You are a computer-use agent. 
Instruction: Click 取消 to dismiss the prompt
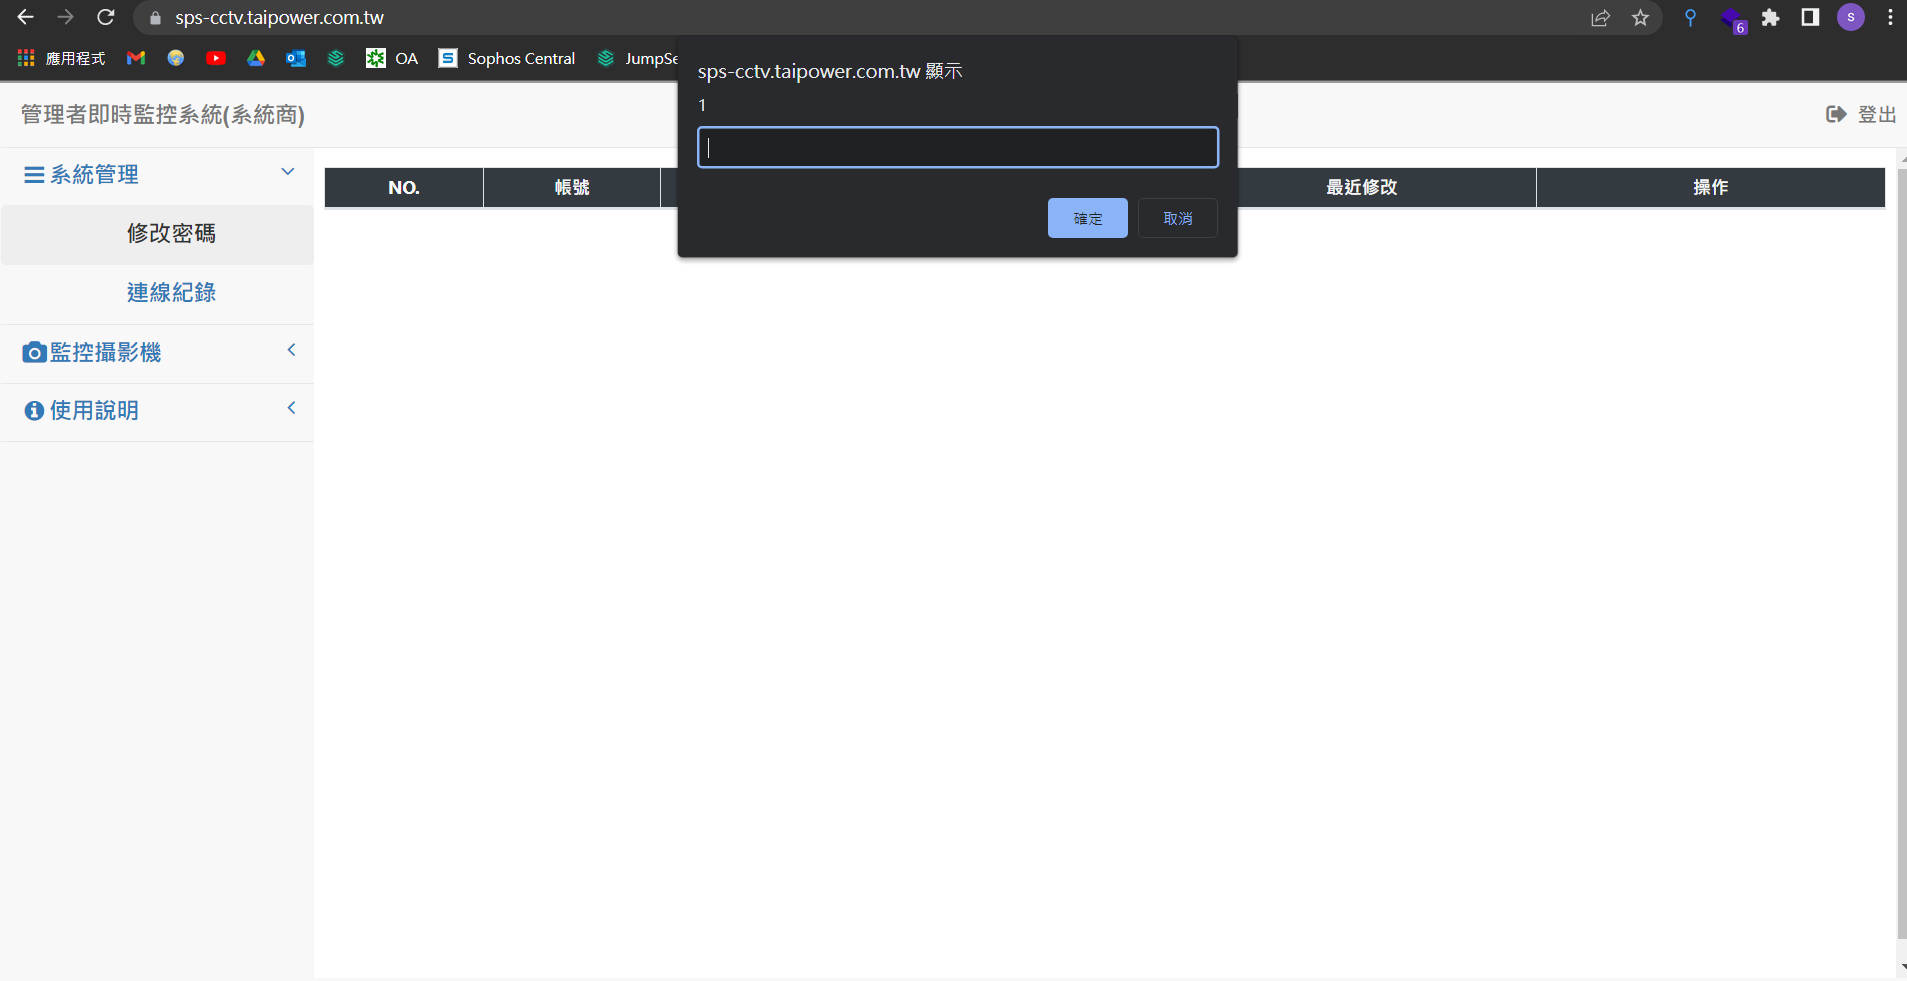[x=1178, y=218]
